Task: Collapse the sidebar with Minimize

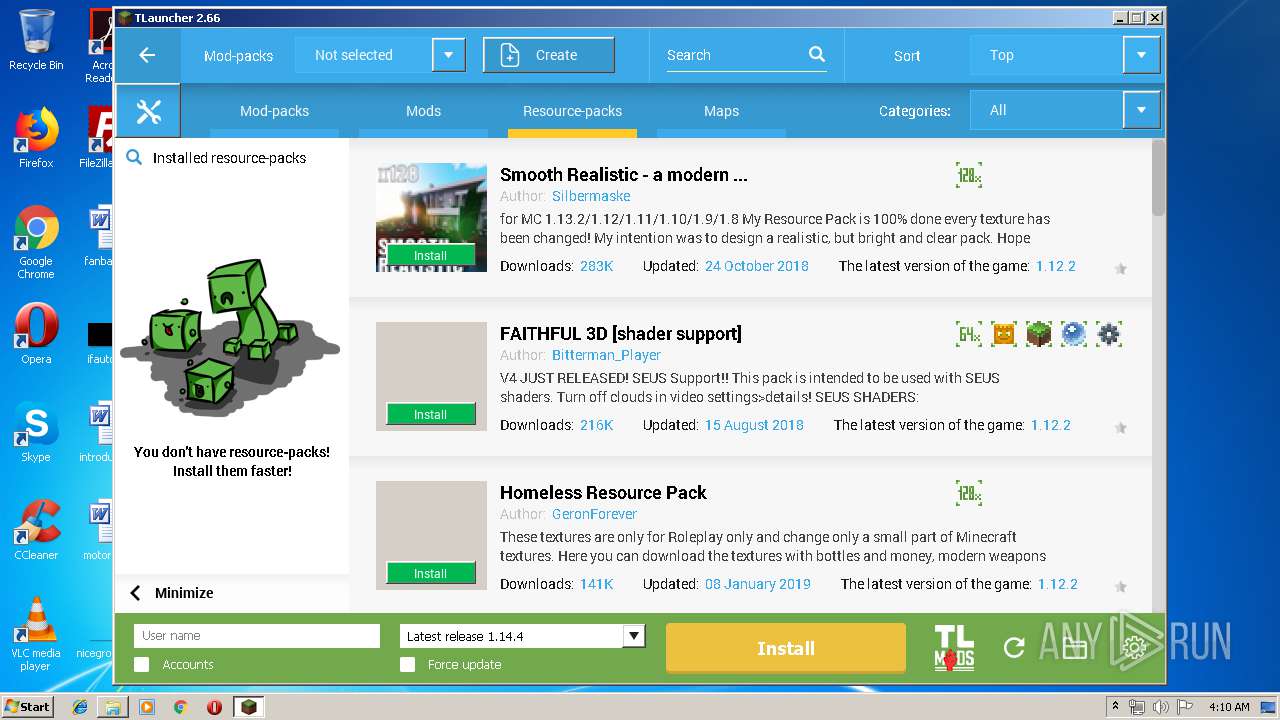Action: pos(171,593)
